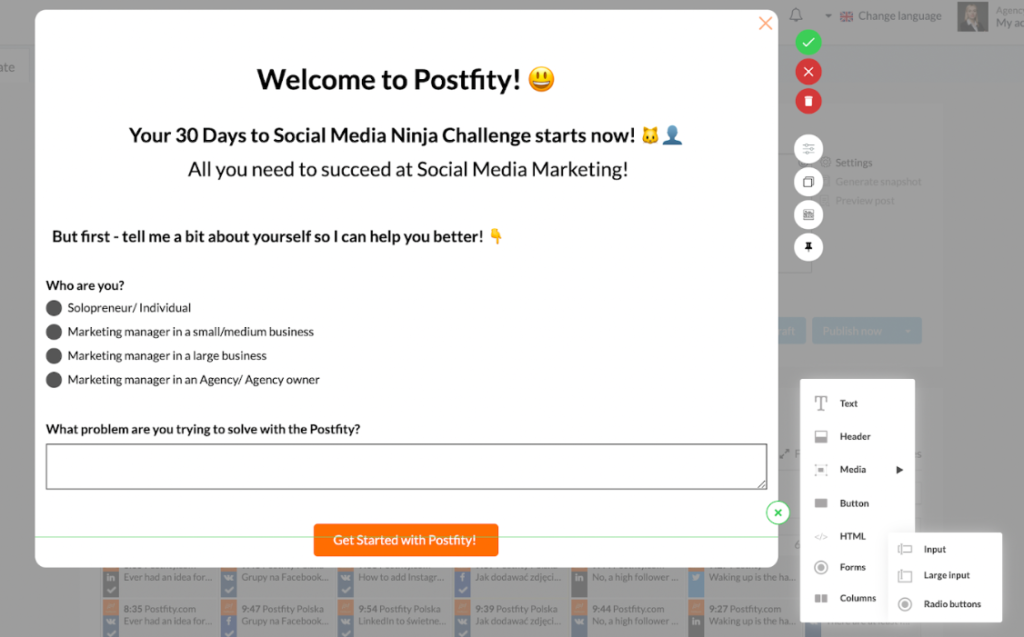Image resolution: width=1024 pixels, height=637 pixels.
Task: Click the red trash delete icon
Action: click(808, 100)
